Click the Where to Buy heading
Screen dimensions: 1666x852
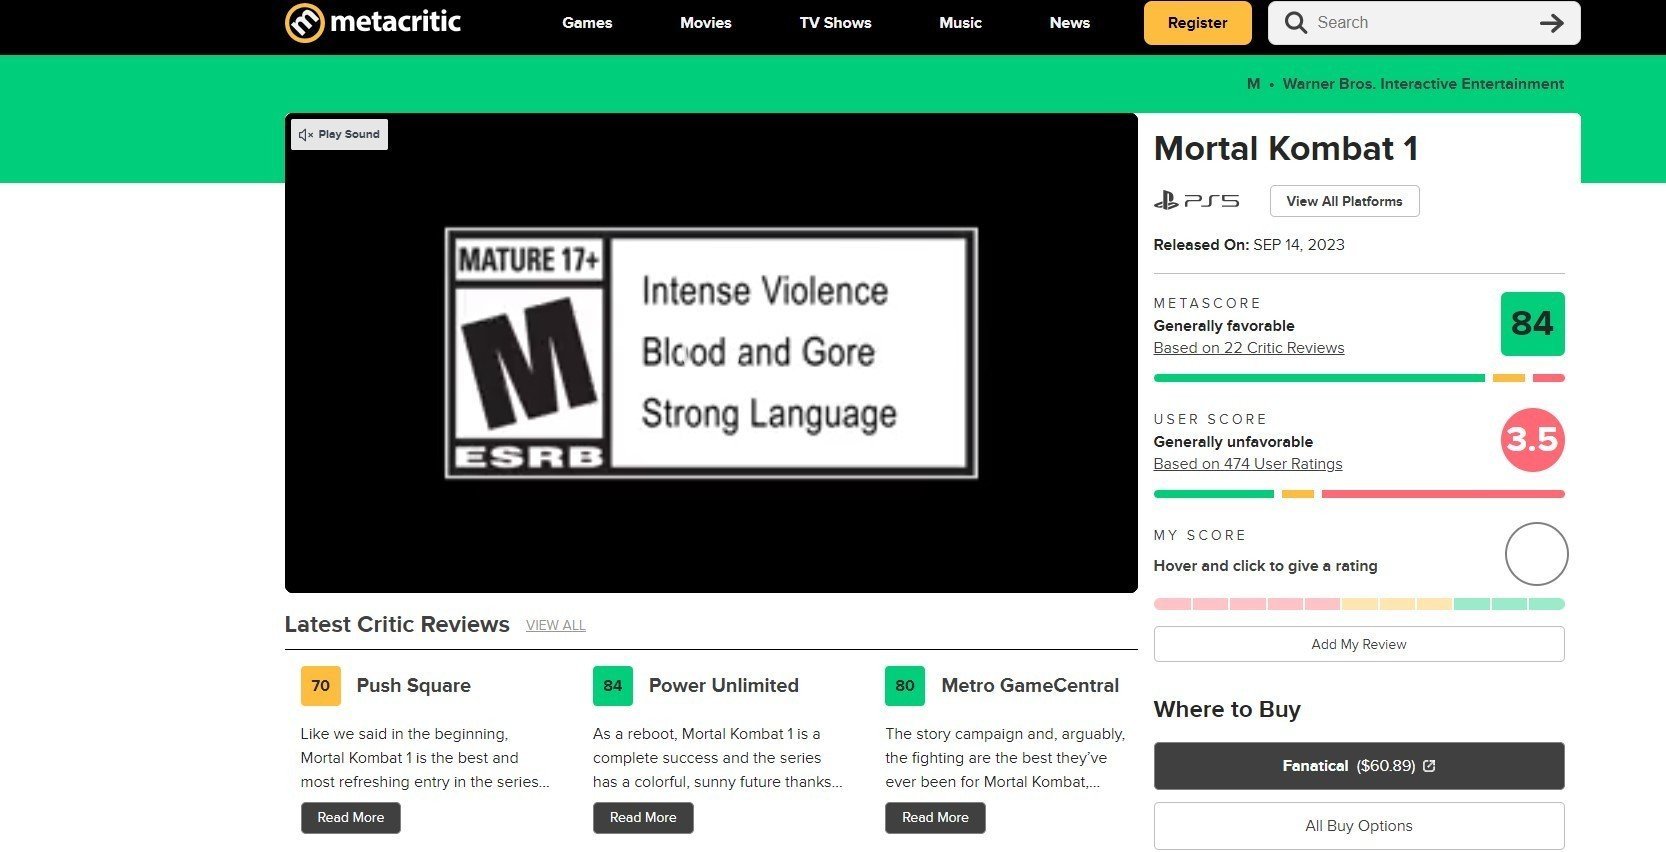tap(1227, 710)
